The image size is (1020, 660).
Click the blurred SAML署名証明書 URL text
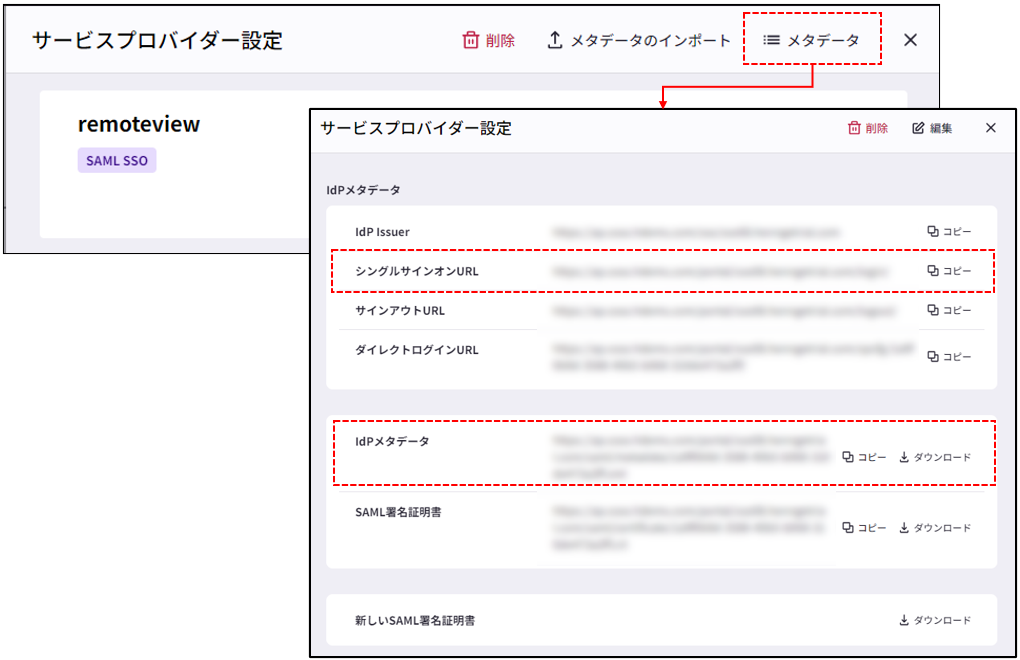(x=690, y=528)
